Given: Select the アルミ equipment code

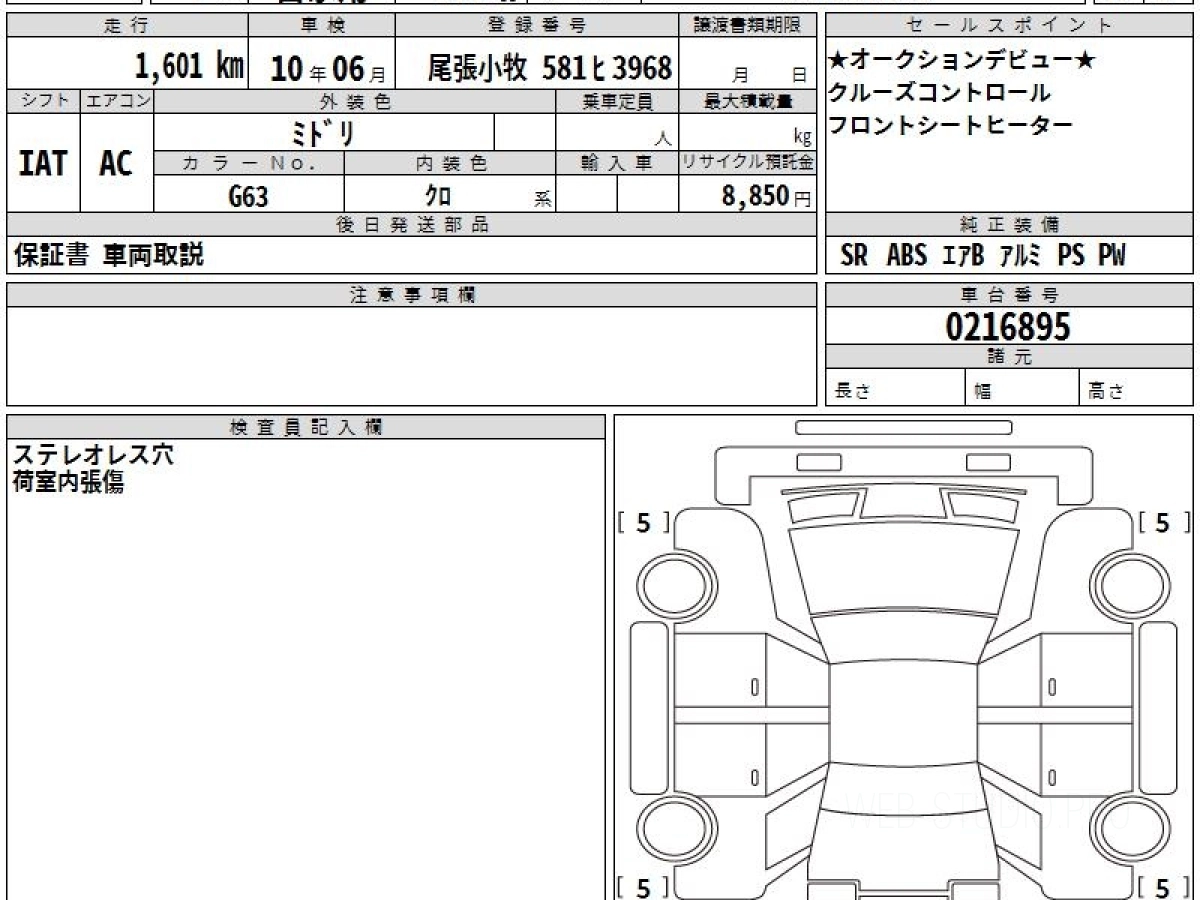Looking at the screenshot, I should pos(1021,256).
